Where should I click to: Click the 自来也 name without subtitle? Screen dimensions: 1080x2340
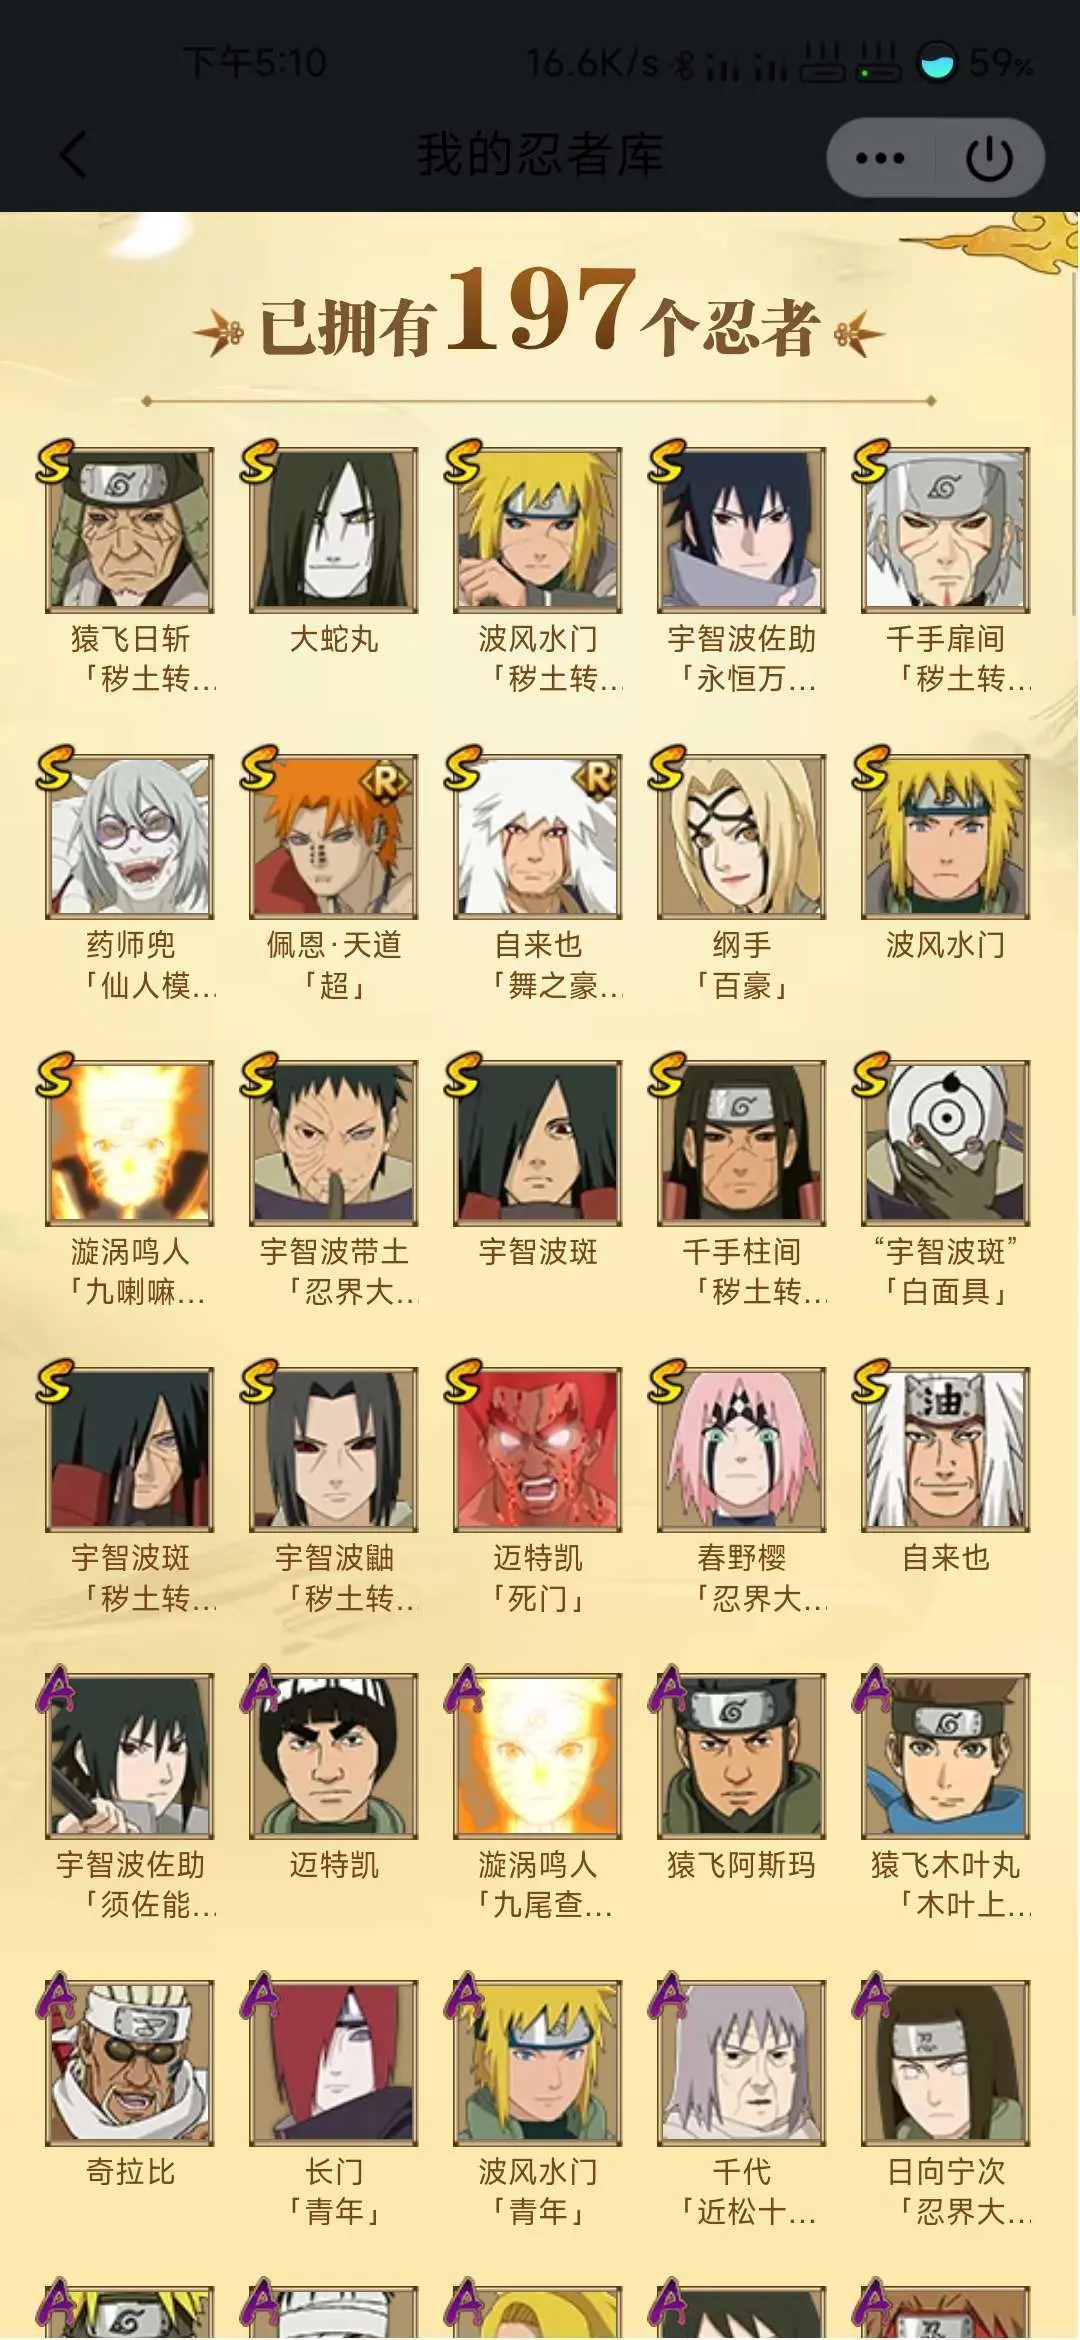(946, 1557)
